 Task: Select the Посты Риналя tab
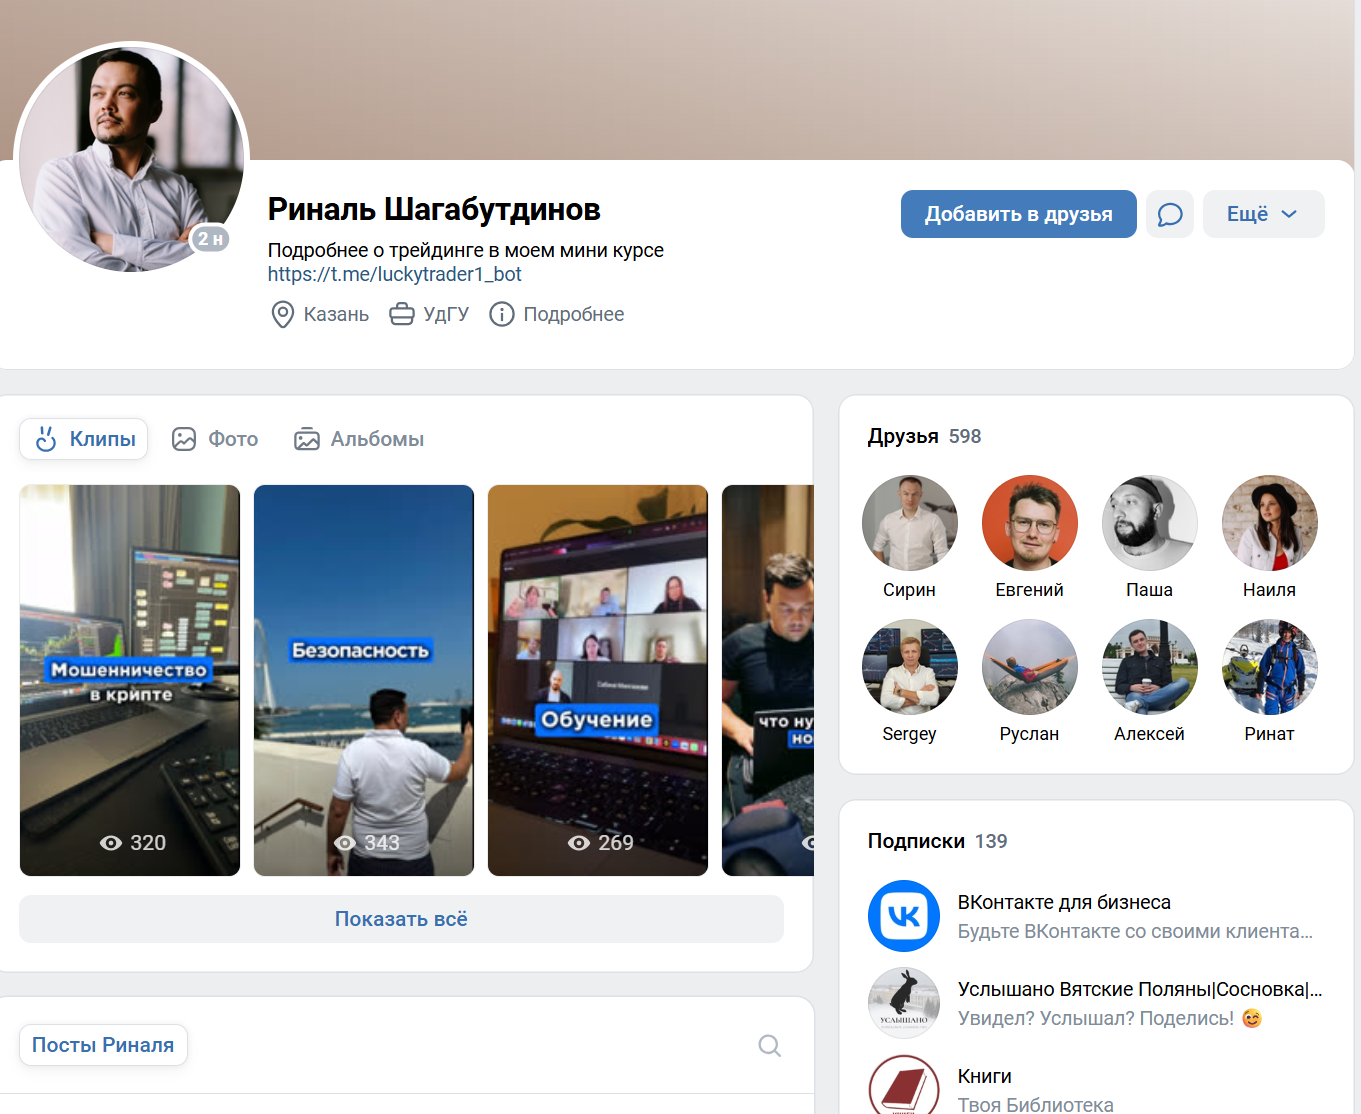(x=103, y=1045)
